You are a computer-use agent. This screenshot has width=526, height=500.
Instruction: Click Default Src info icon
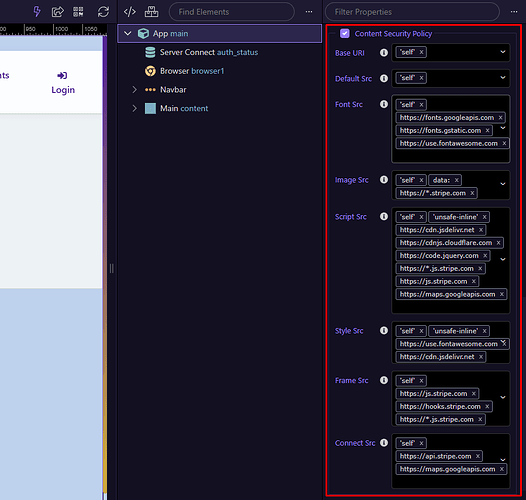[384, 78]
